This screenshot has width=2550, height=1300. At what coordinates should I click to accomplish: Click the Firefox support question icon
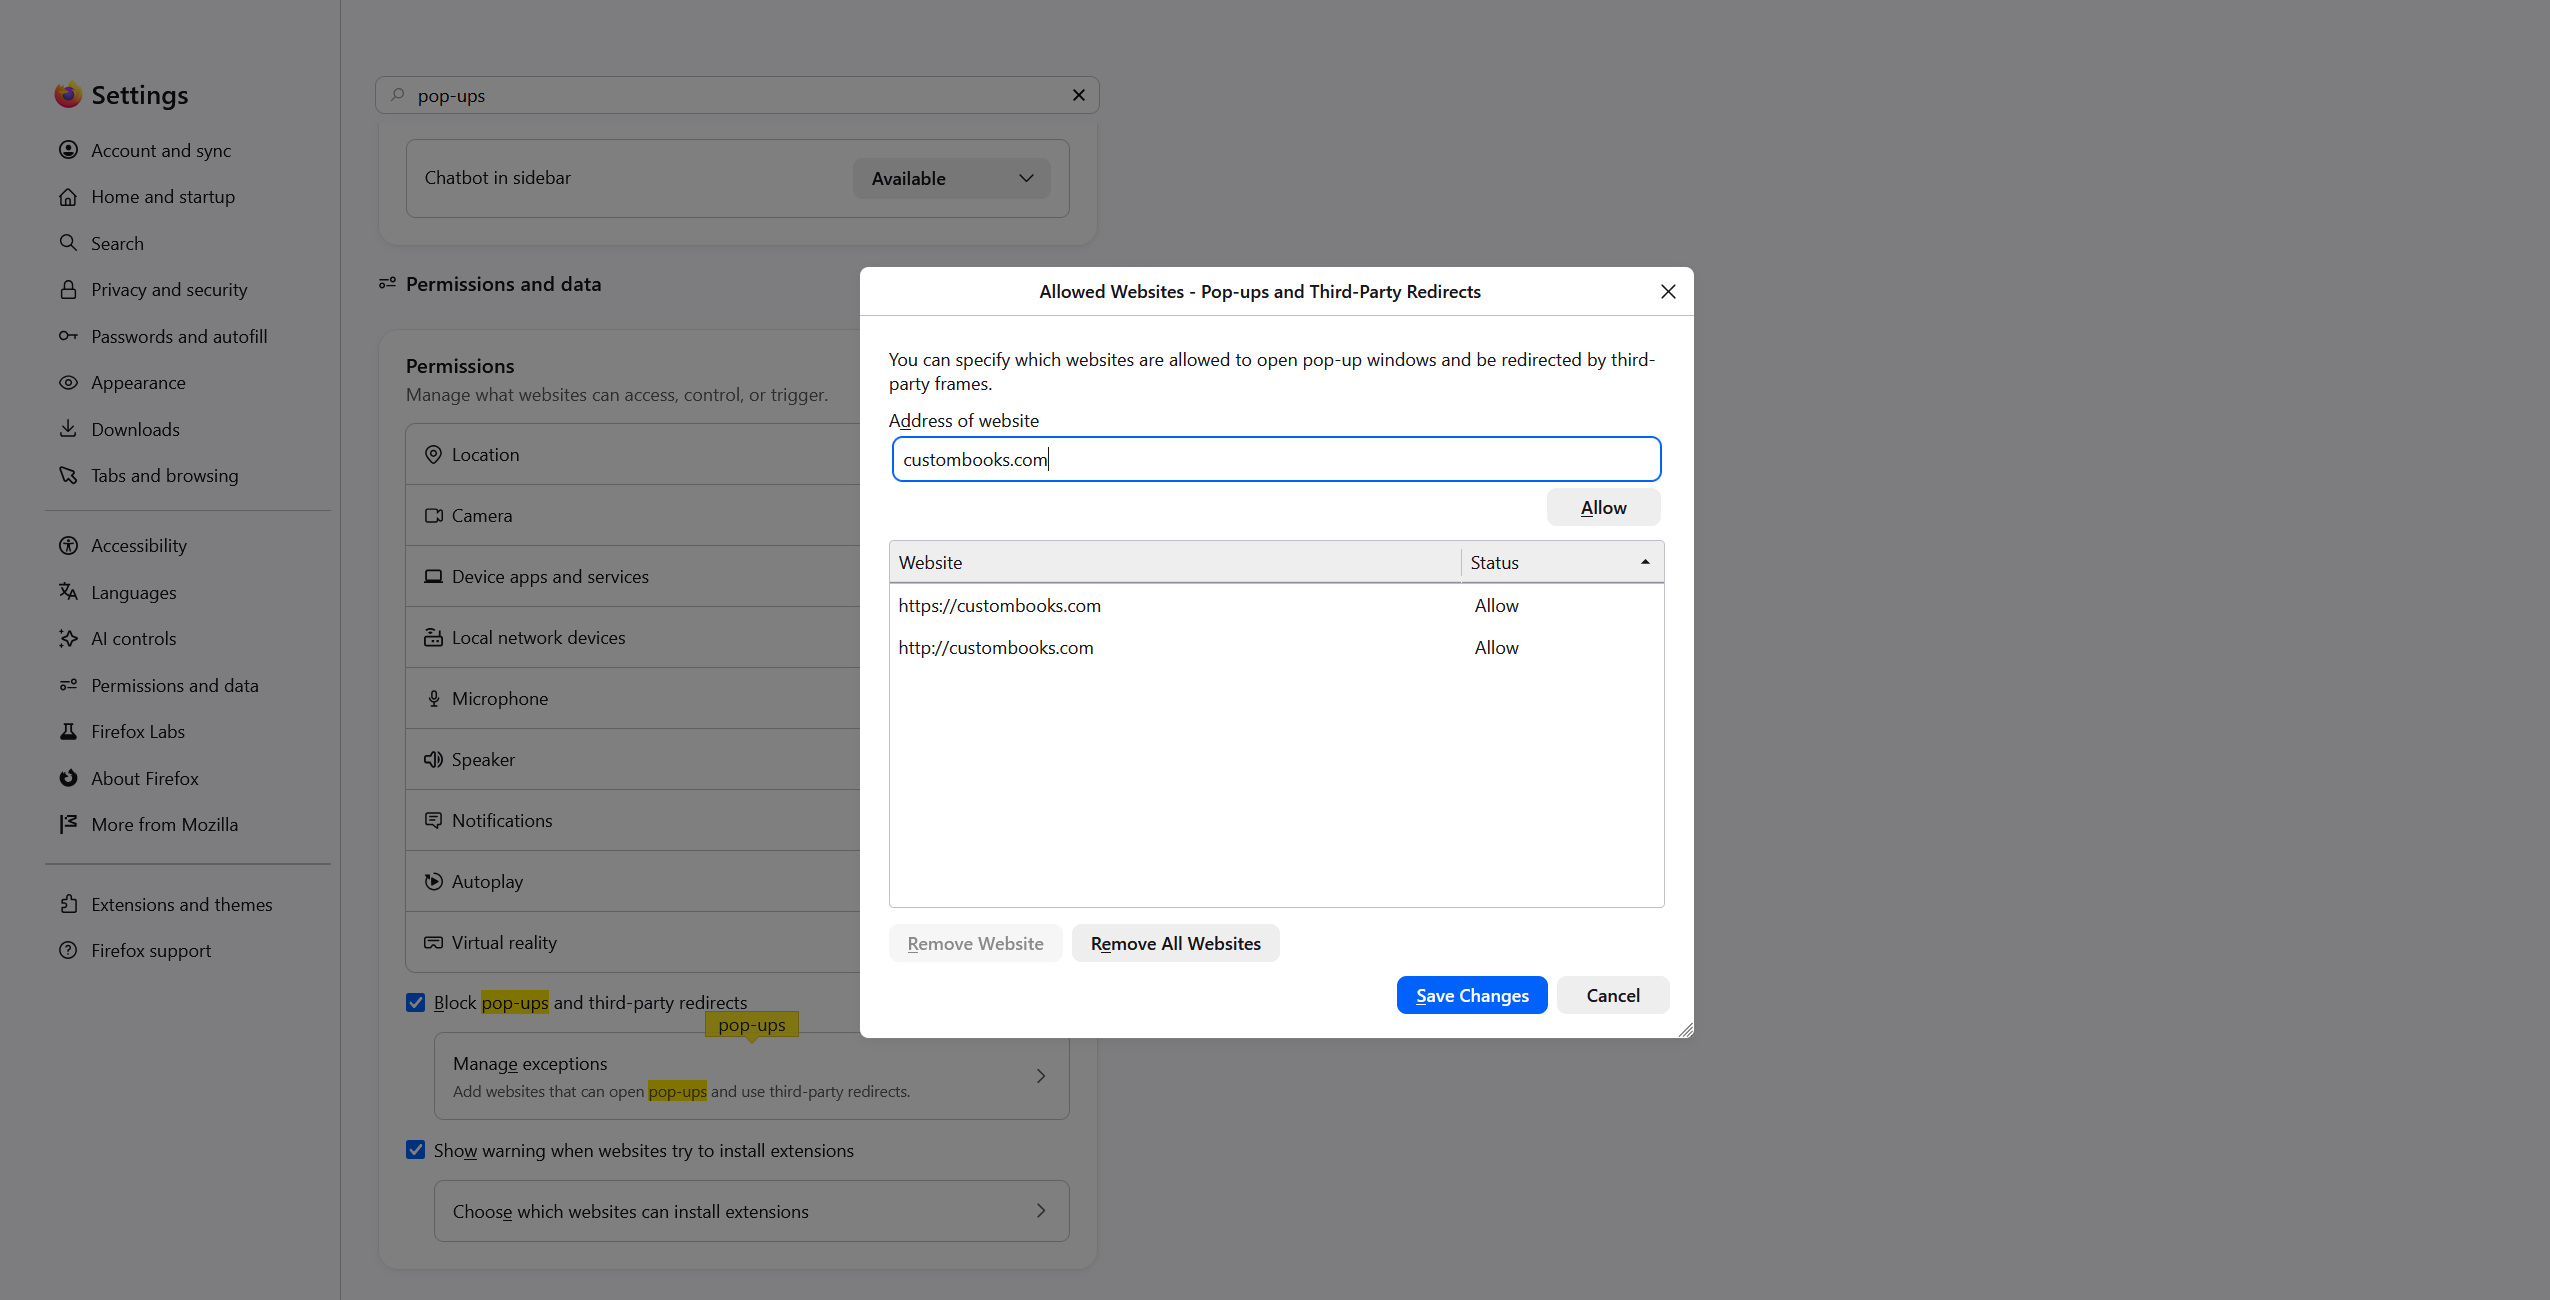coord(68,951)
